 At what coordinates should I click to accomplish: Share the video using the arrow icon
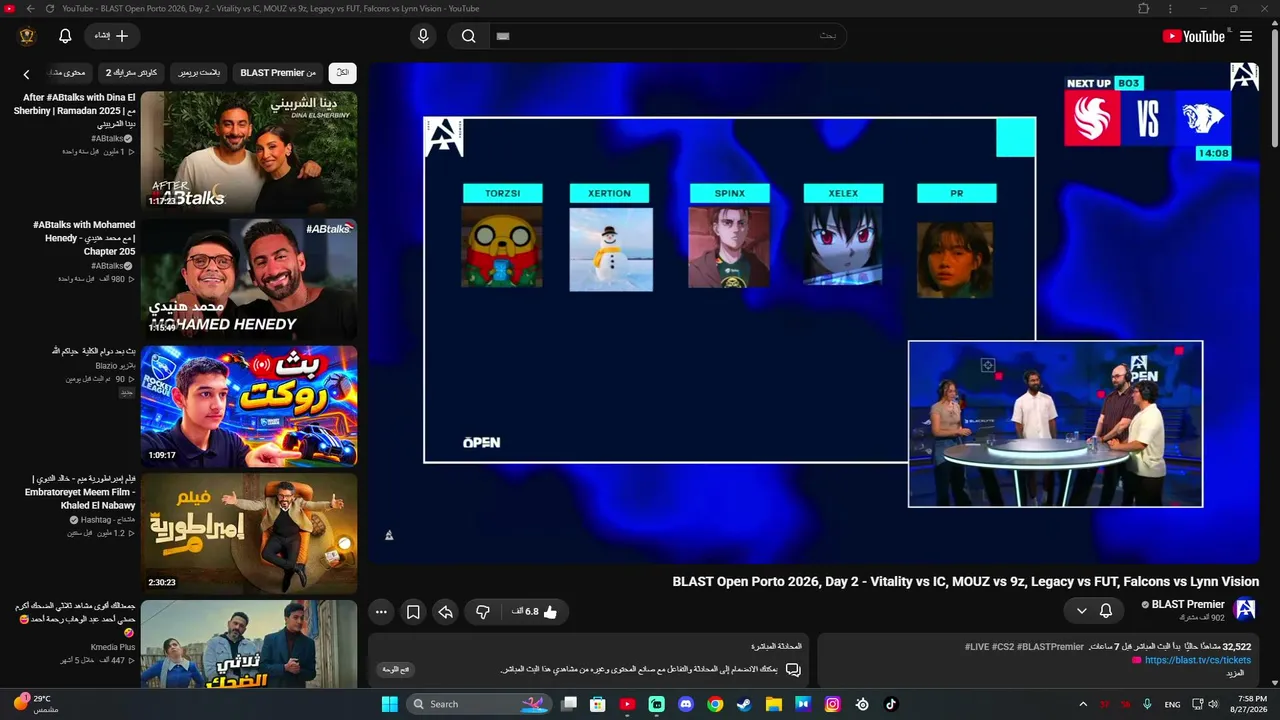click(x=446, y=612)
